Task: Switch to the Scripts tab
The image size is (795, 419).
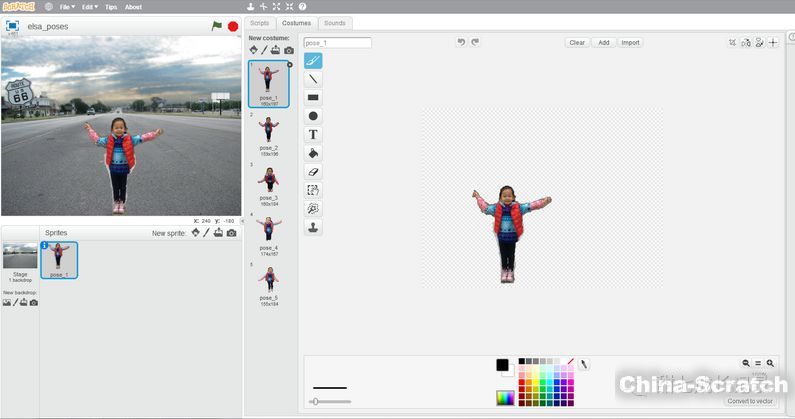Action: point(260,22)
